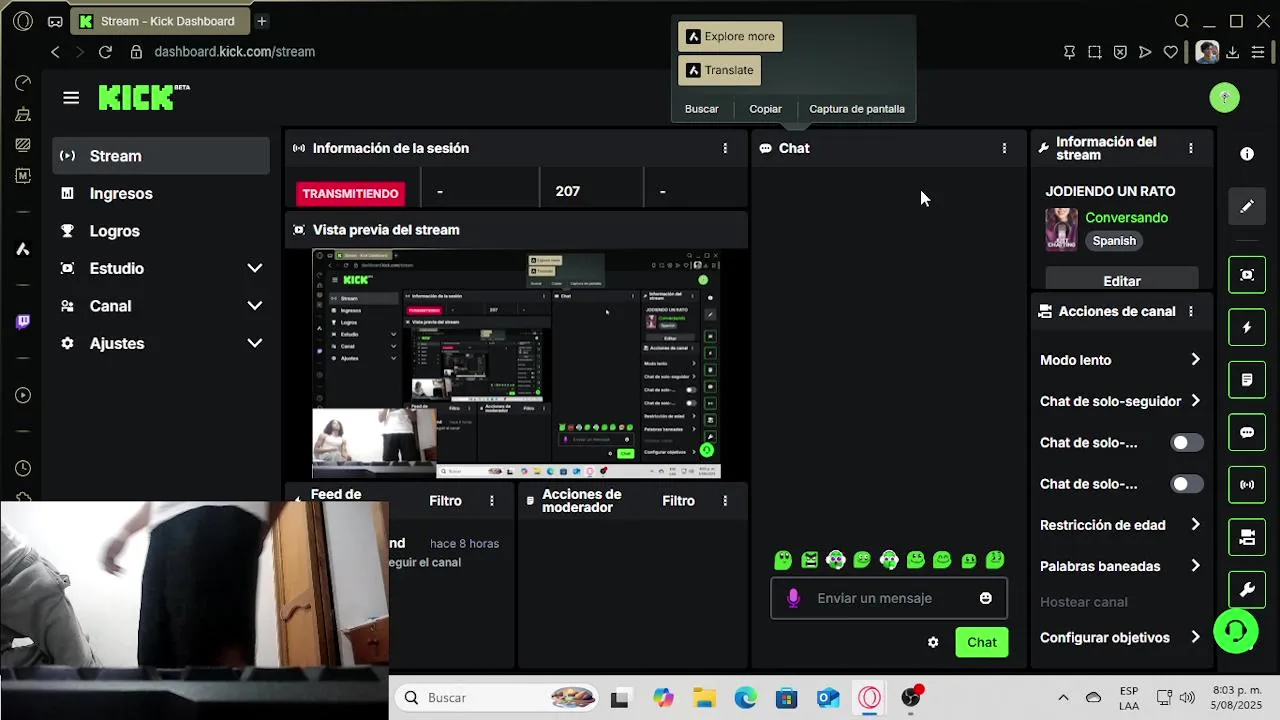This screenshot has height=720, width=1280.
Task: Open Microsoft Edge in the taskbar
Action: click(746, 698)
